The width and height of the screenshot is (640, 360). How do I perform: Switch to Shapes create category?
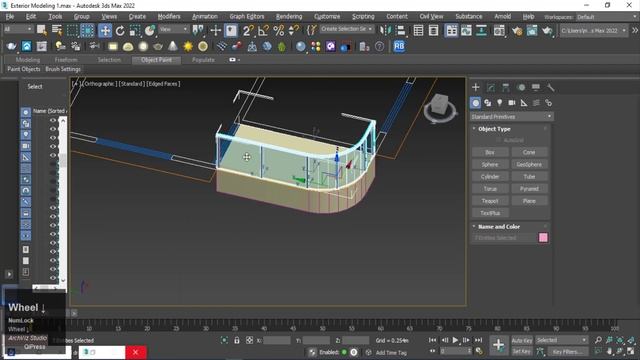click(x=487, y=103)
